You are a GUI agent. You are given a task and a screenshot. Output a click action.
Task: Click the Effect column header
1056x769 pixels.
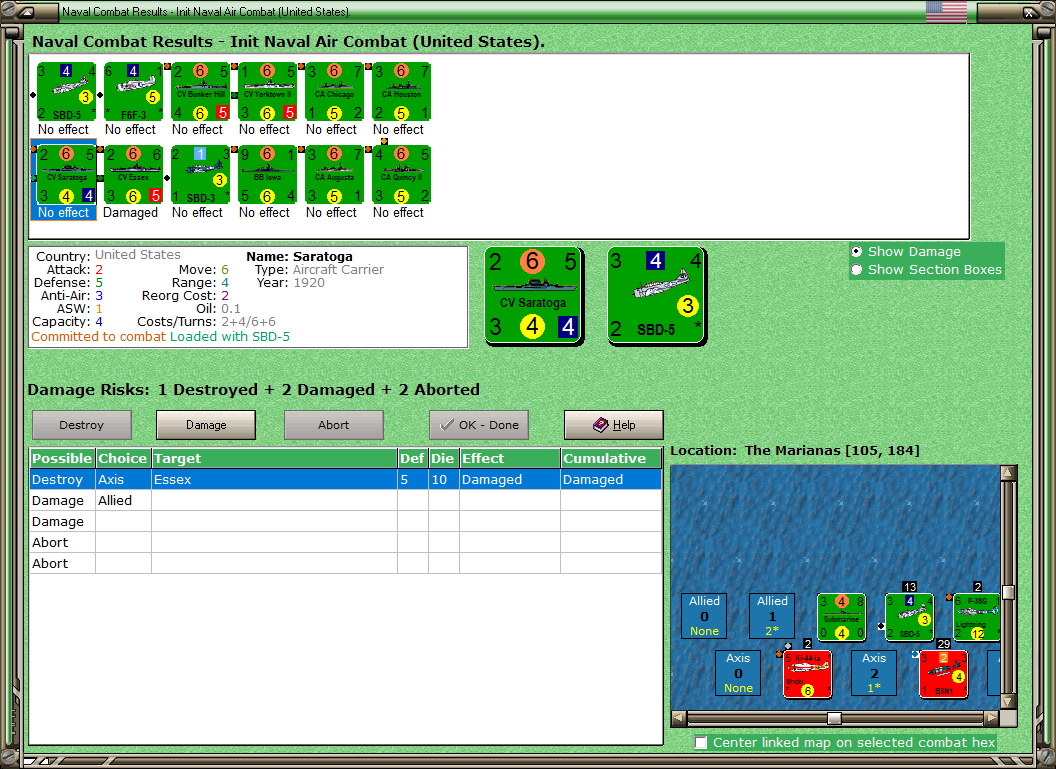click(510, 458)
